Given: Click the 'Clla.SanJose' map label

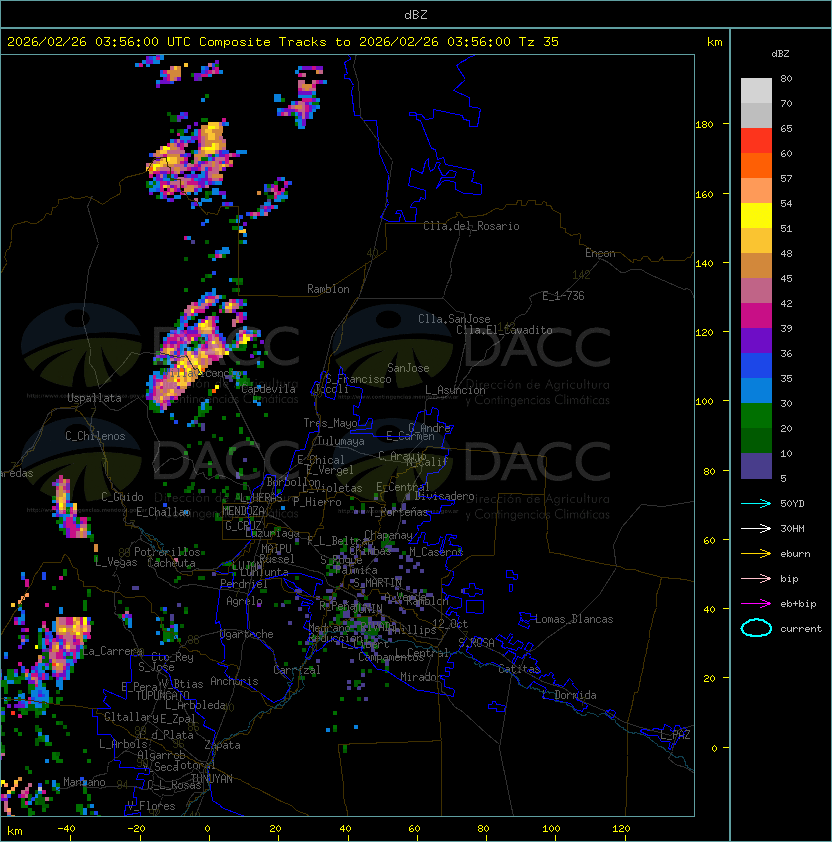Looking at the screenshot, I should [x=454, y=319].
